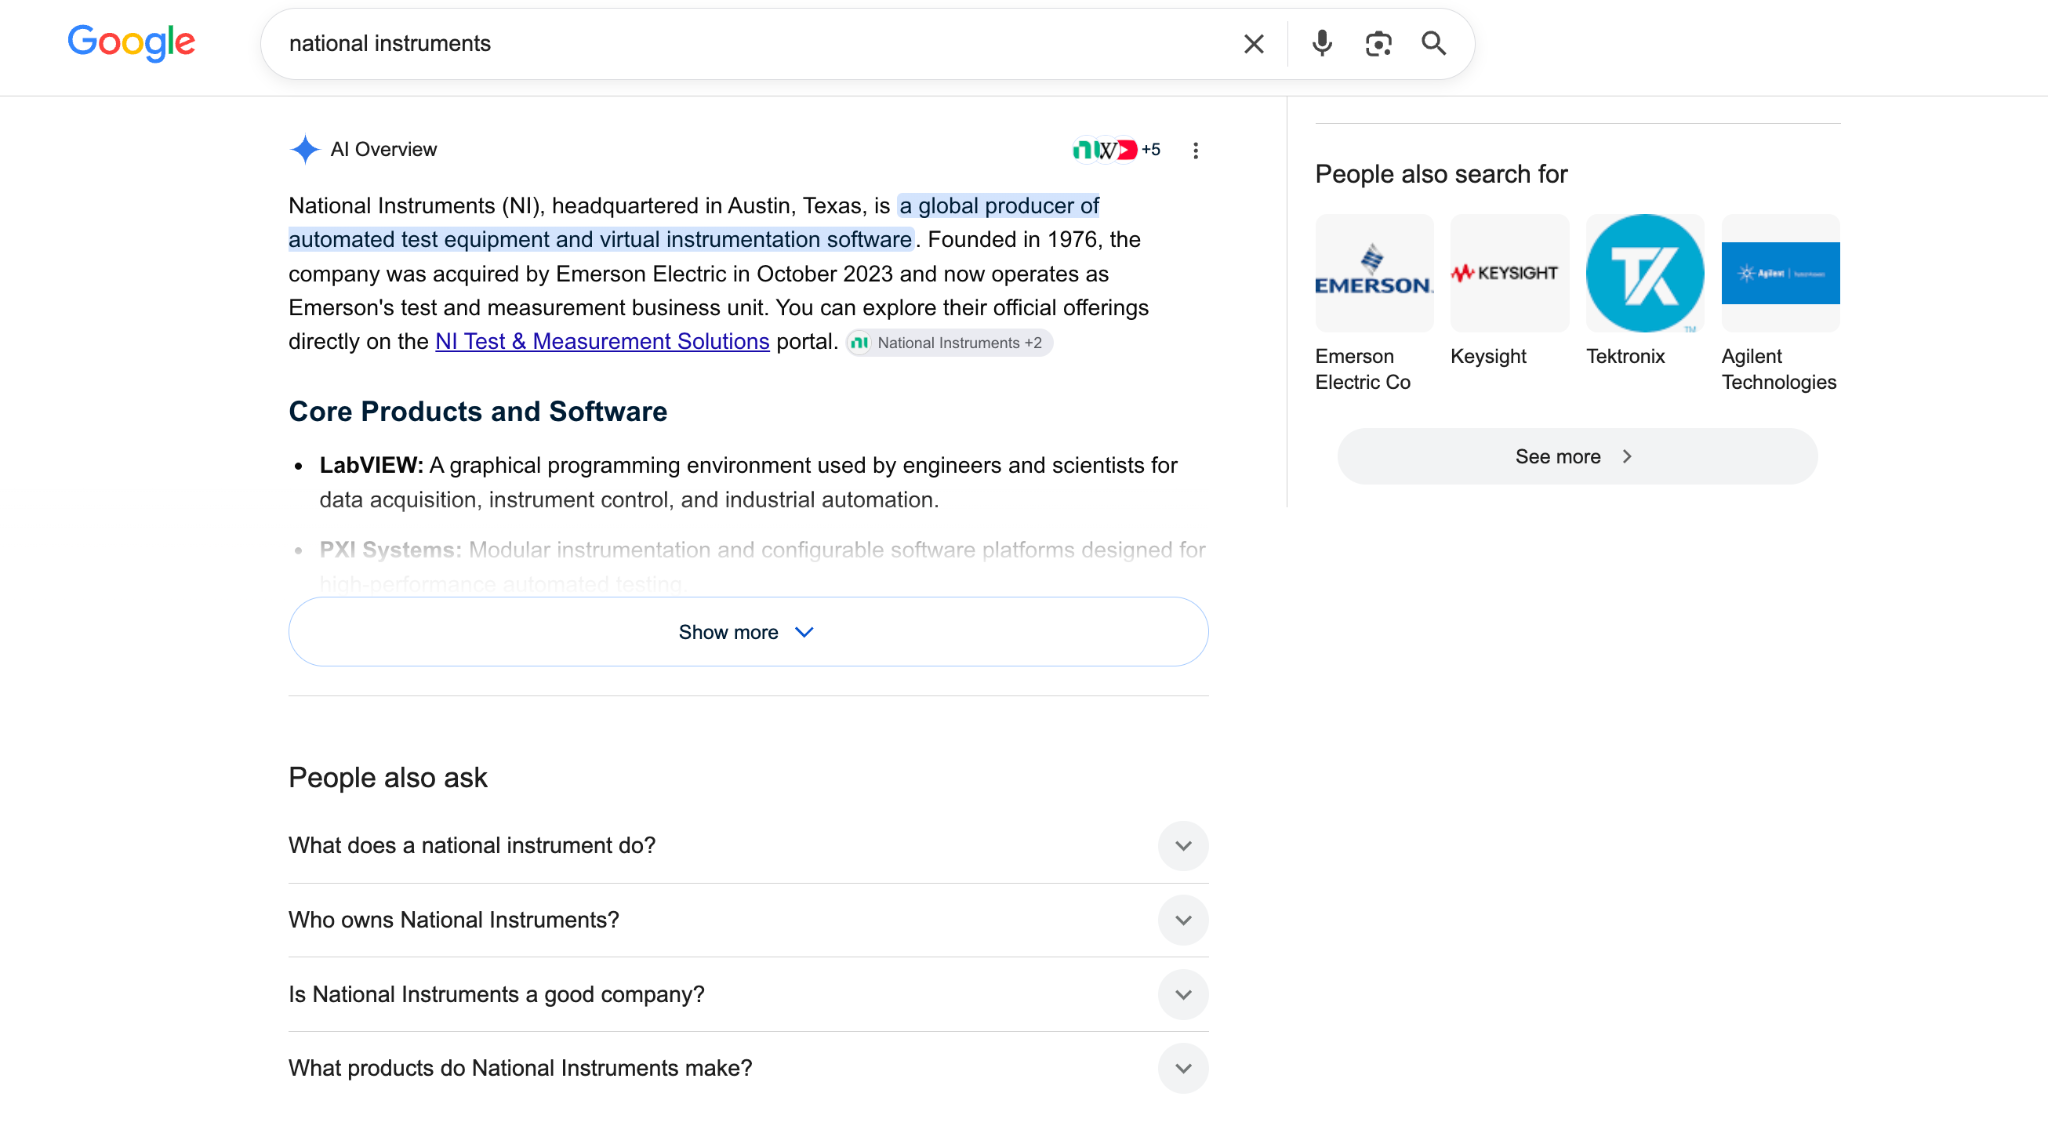Screen dimensions: 2048x1142
Task: Expand 'Is National Instruments a good company?'
Action: (x=748, y=995)
